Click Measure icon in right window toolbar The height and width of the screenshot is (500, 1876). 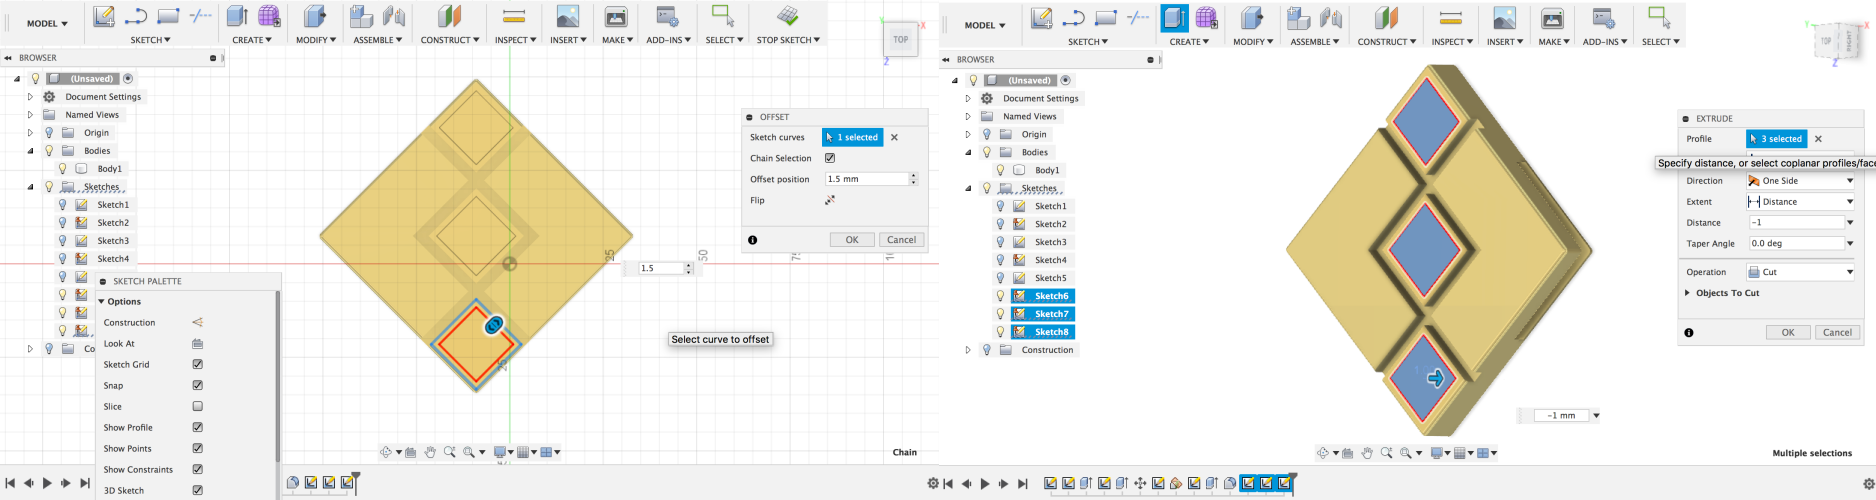1451,17
